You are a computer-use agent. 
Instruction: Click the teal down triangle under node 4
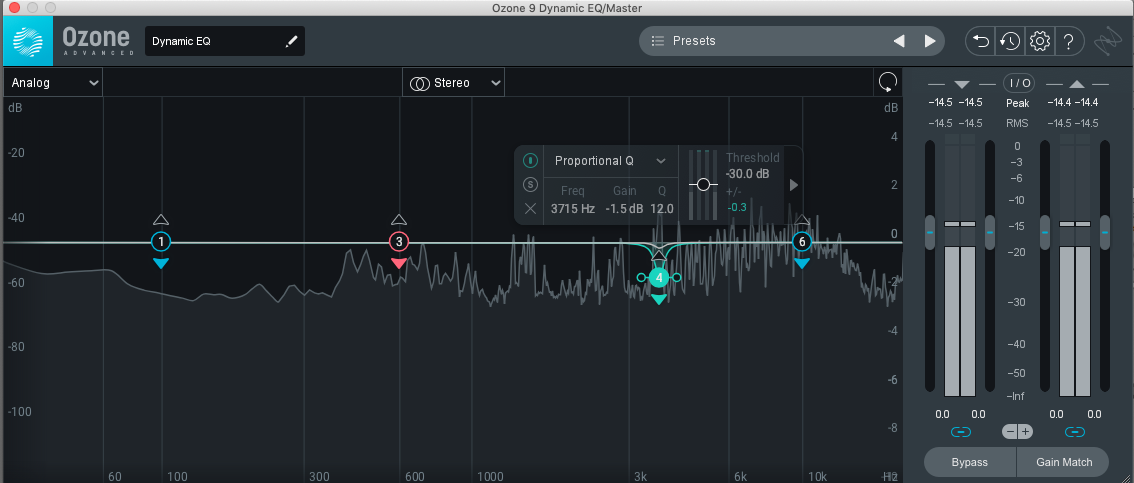pos(658,299)
